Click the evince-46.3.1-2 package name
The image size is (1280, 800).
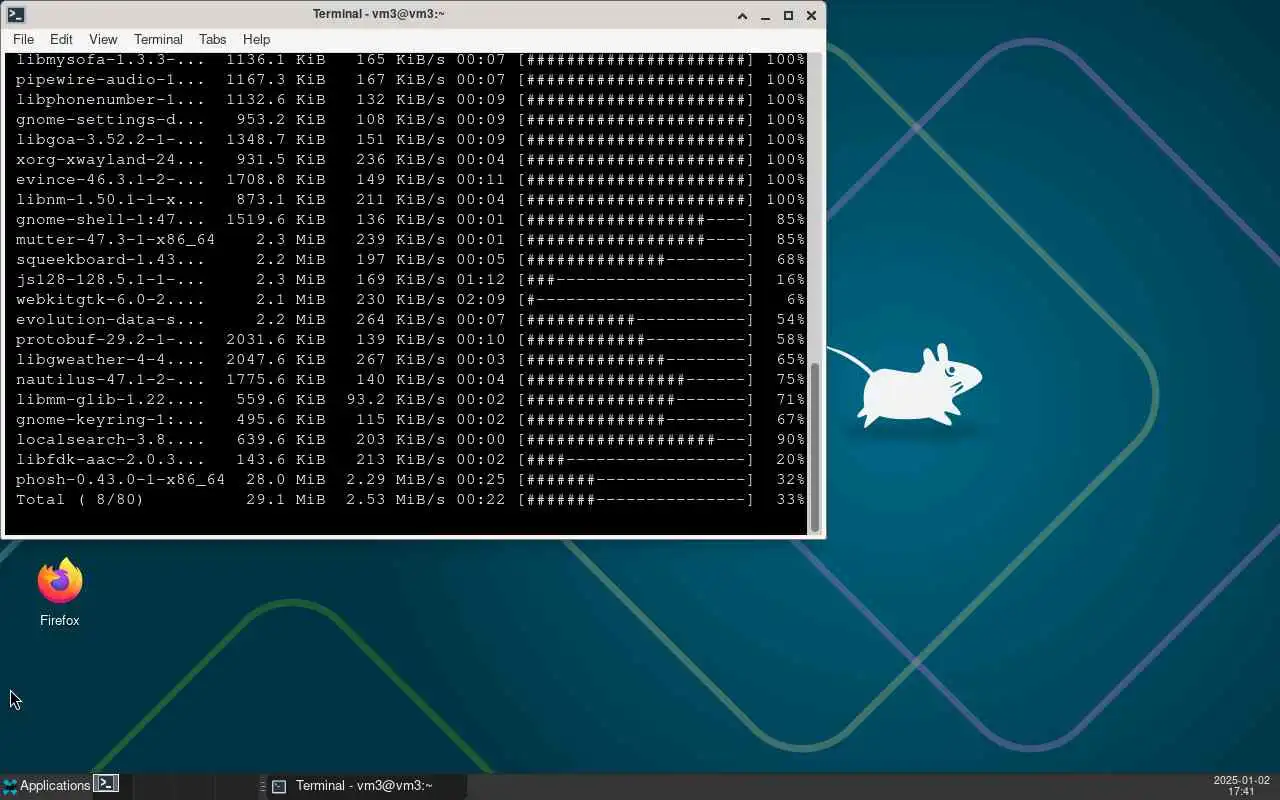click(x=110, y=179)
